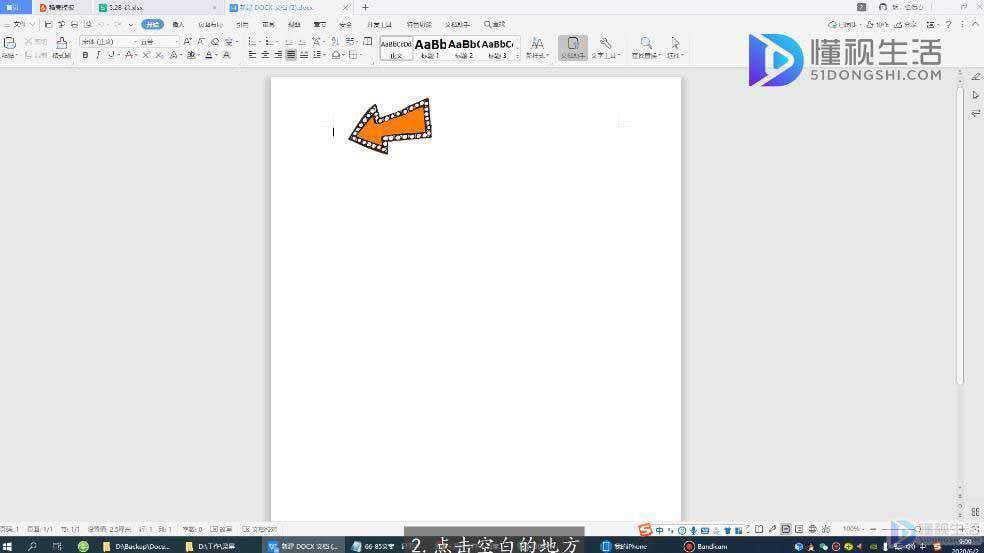Click the Increase Font Size A+ icon
This screenshot has width=984, height=553.
click(x=187, y=41)
